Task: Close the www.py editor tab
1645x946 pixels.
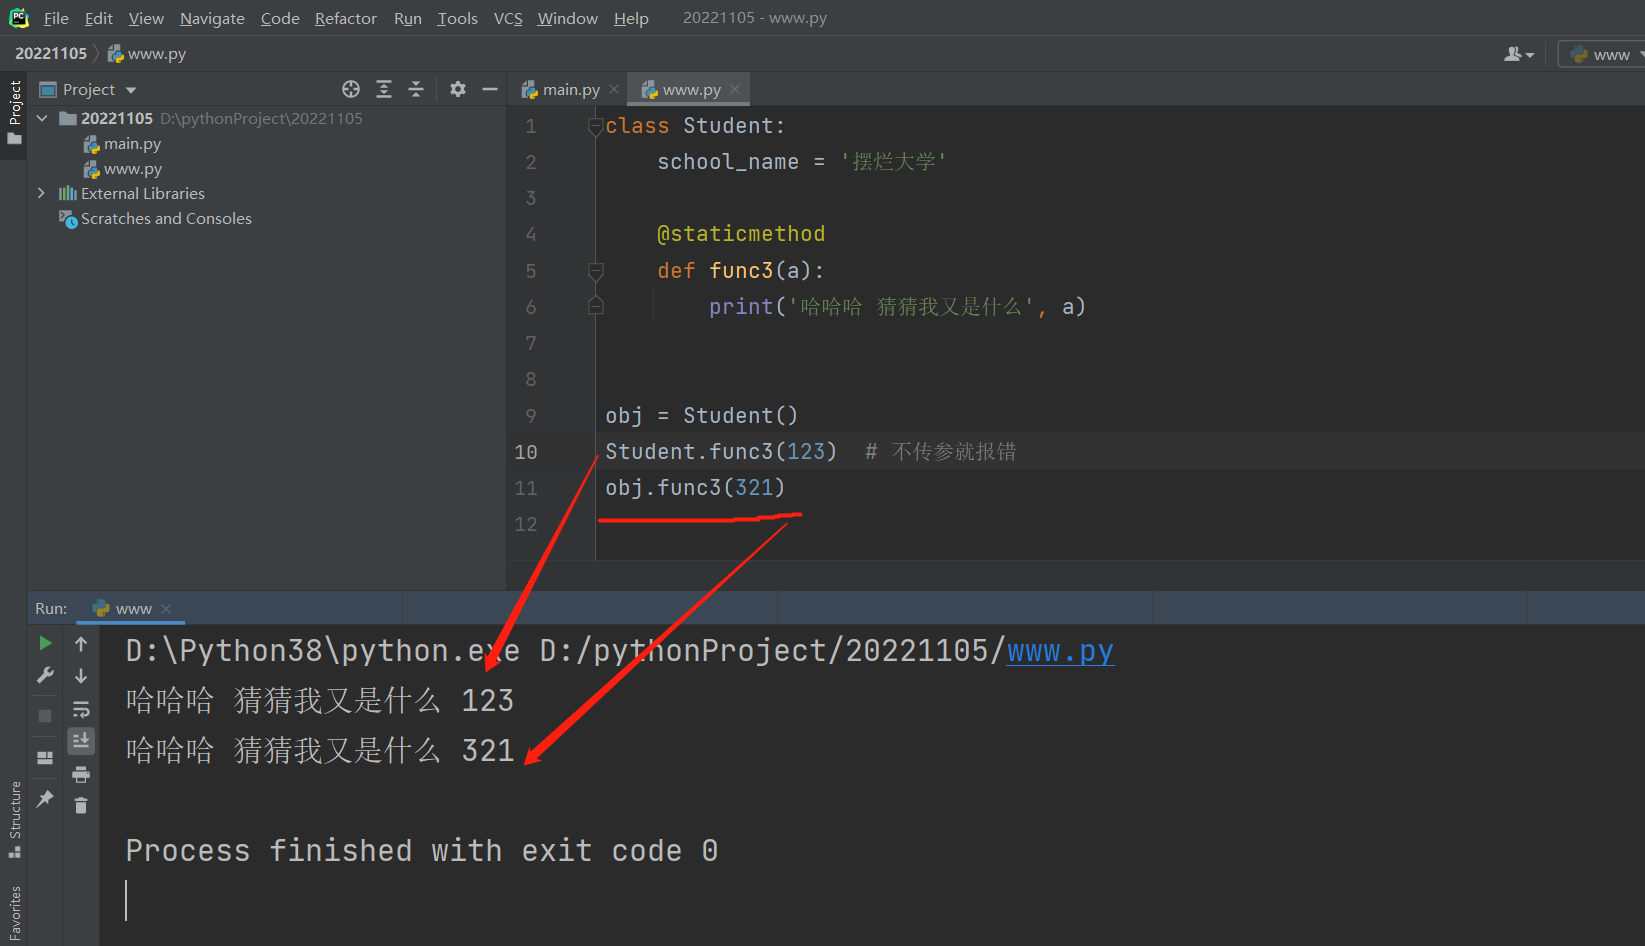Action: [x=735, y=89]
